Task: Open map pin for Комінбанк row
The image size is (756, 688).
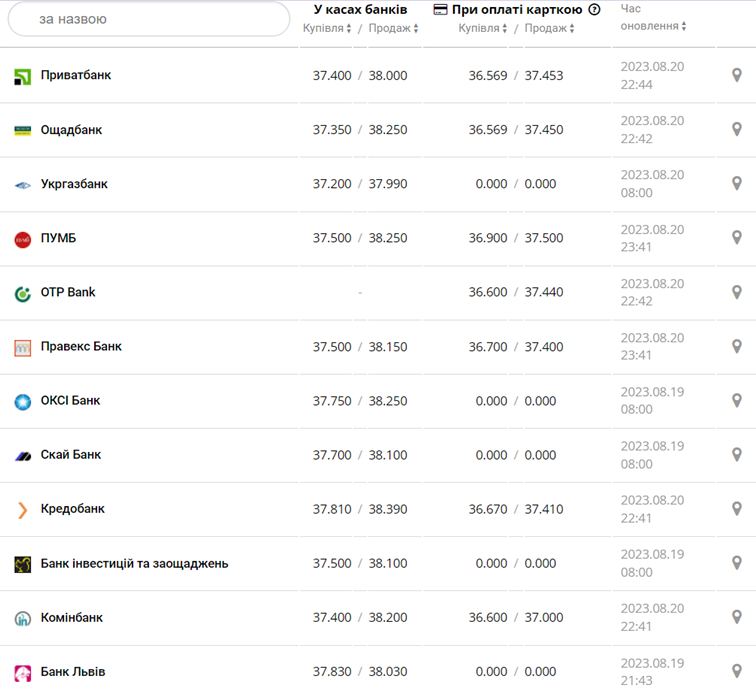Action: click(x=737, y=617)
